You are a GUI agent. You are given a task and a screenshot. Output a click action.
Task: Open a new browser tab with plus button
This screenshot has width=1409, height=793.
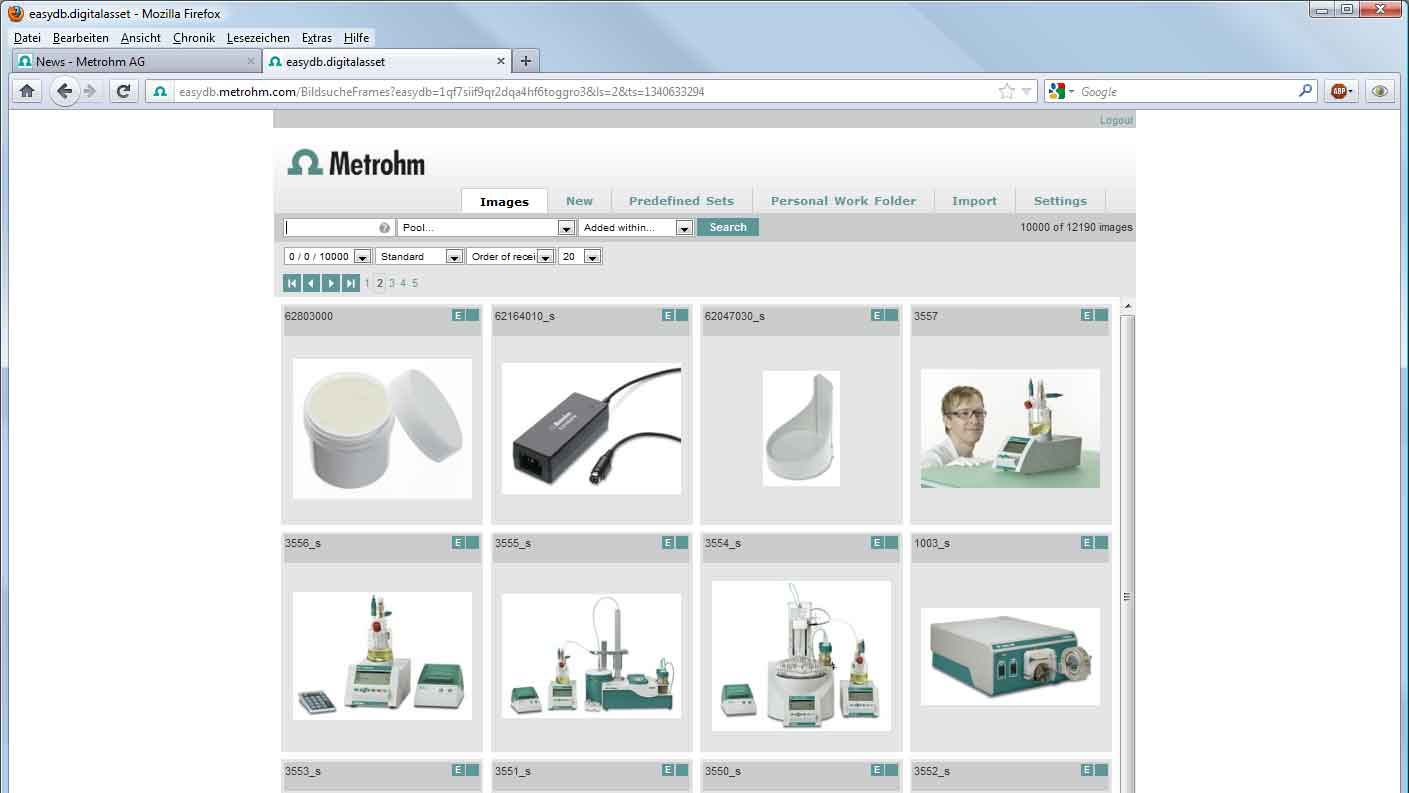click(x=526, y=61)
